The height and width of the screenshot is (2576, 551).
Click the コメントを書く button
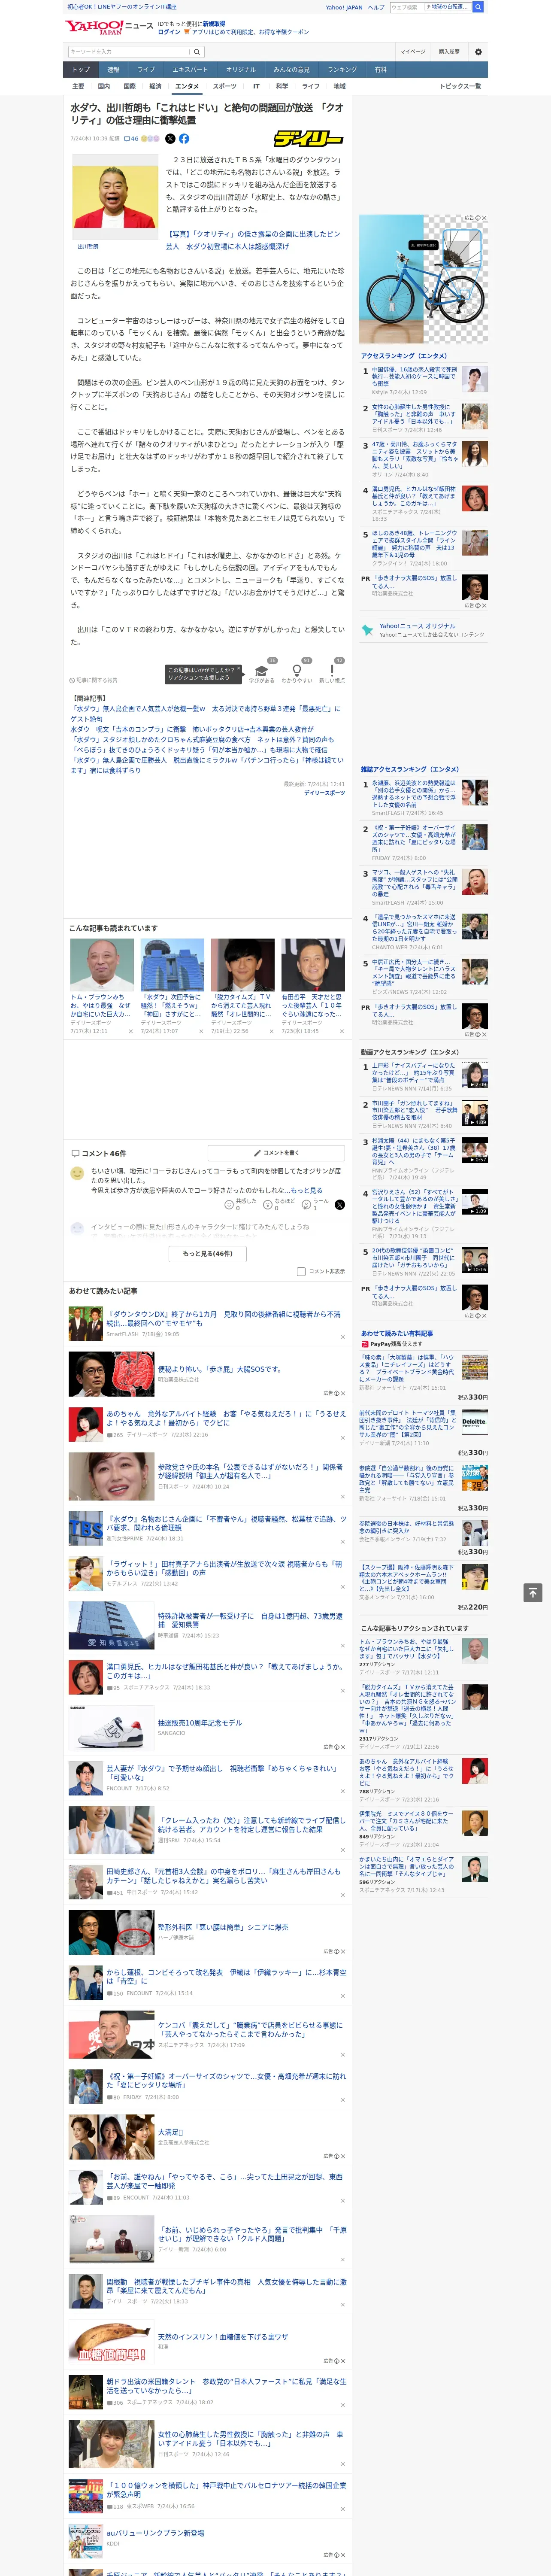pos(276,1153)
